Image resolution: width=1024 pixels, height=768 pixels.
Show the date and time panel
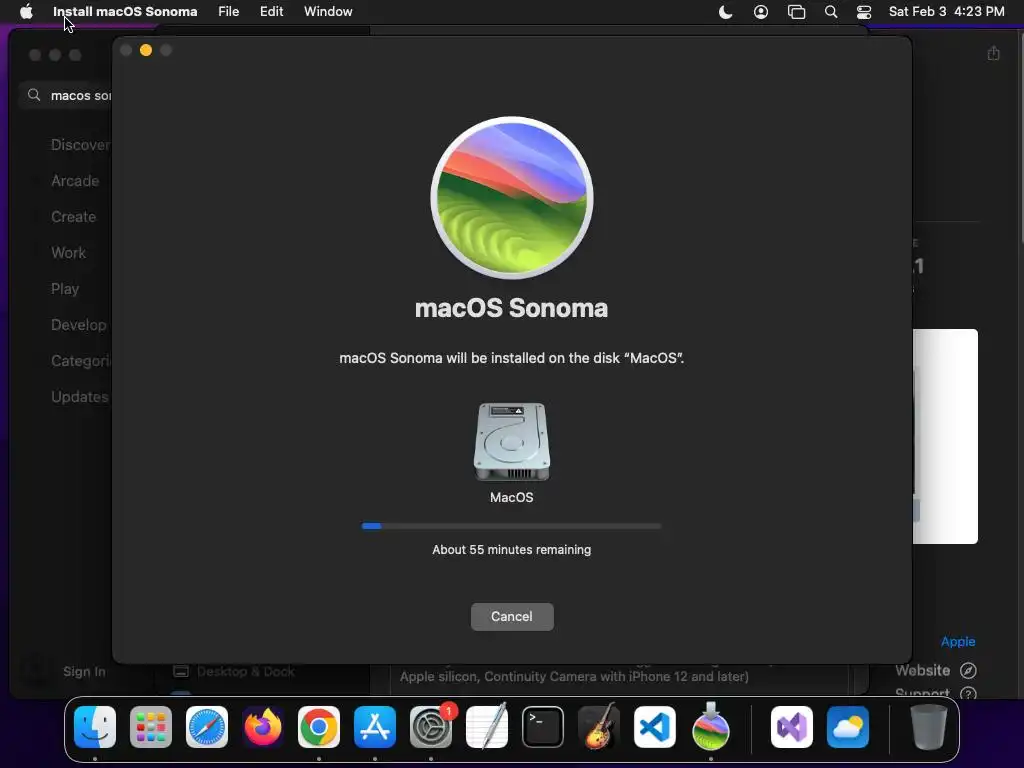(946, 12)
